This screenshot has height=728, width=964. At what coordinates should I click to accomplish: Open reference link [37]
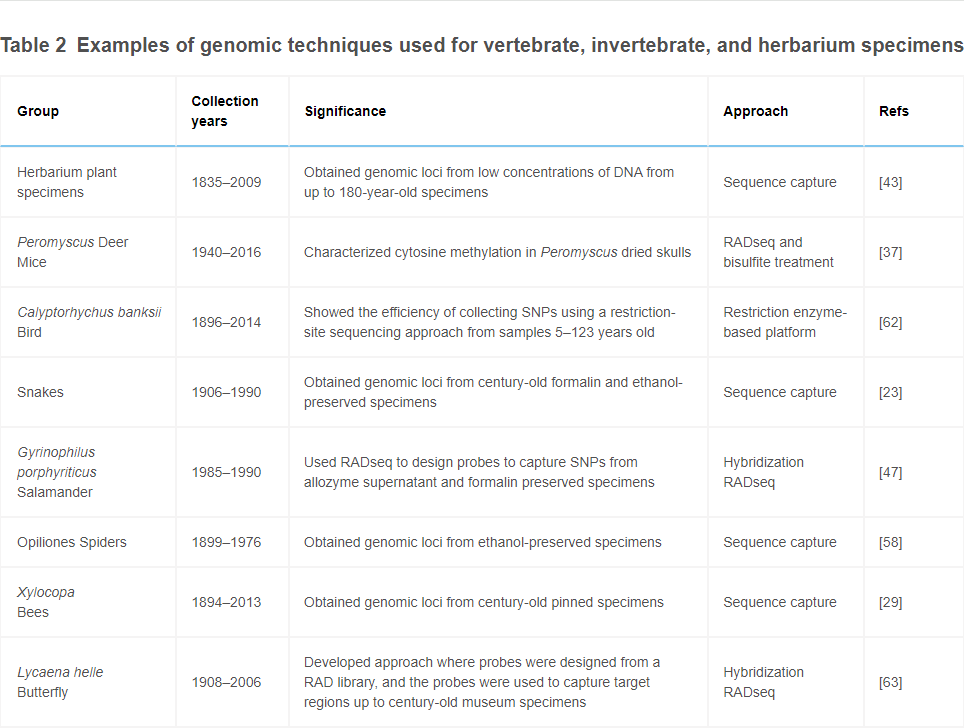coord(890,252)
